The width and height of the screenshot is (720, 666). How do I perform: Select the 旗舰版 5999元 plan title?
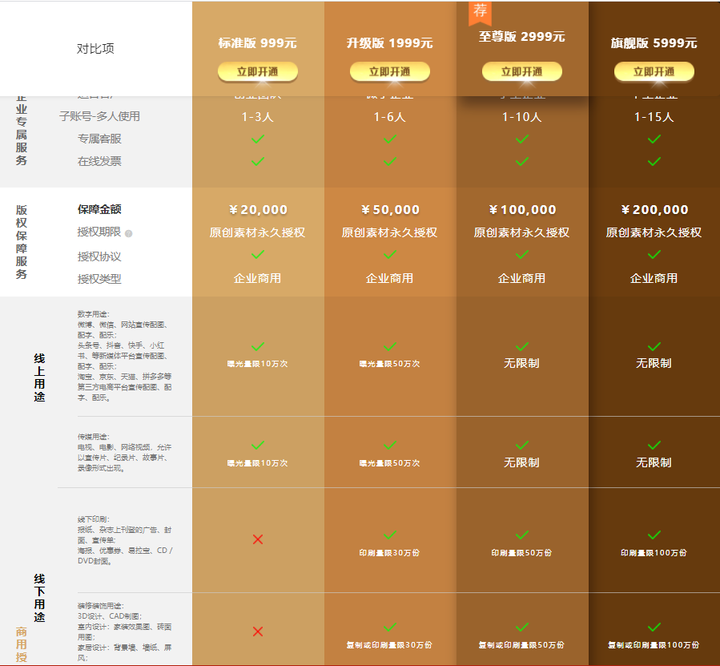(654, 43)
